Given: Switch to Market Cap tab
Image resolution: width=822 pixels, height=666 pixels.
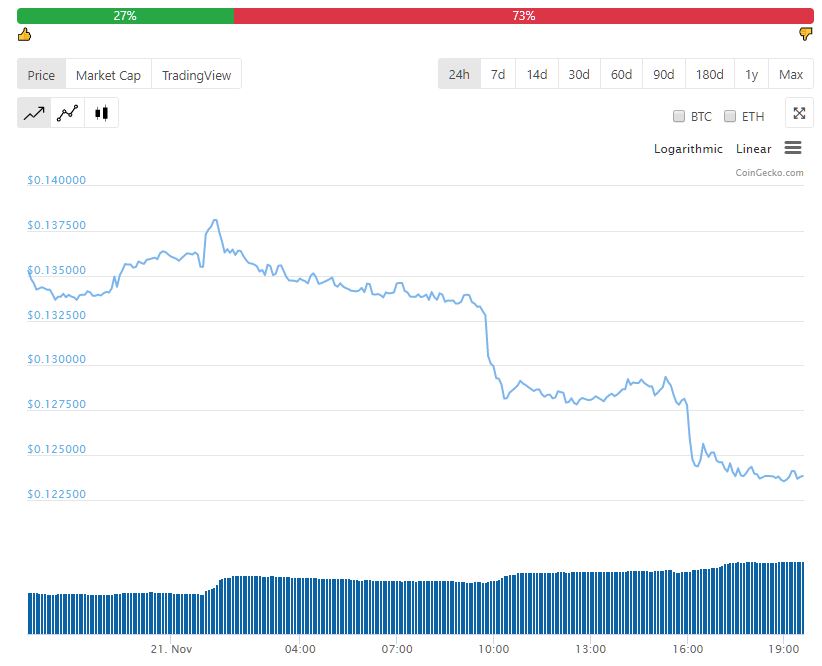Looking at the screenshot, I should click(x=108, y=75).
